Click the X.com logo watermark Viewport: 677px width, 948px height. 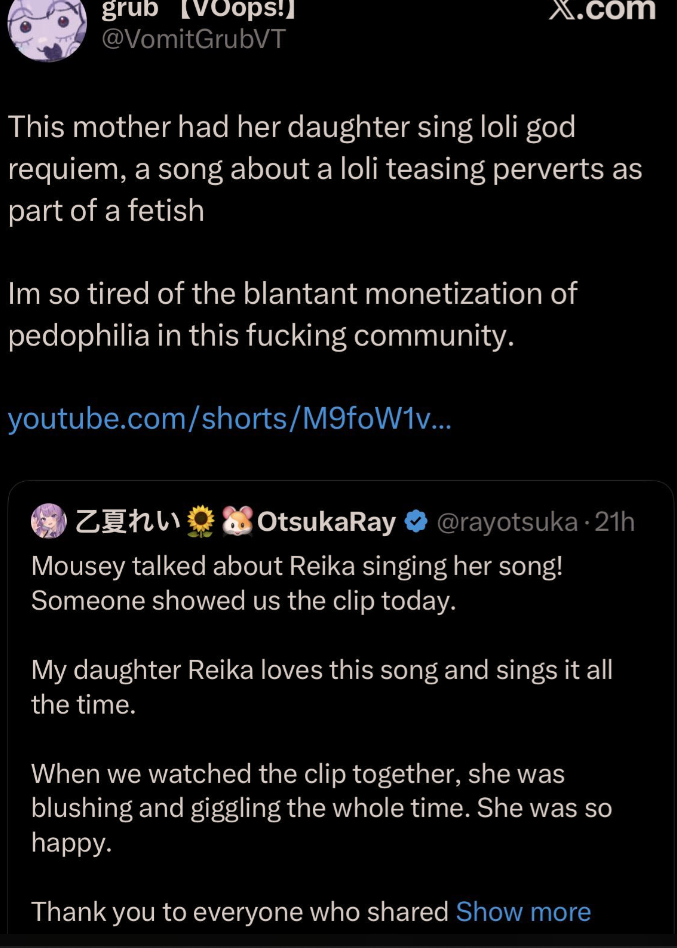coord(603,10)
